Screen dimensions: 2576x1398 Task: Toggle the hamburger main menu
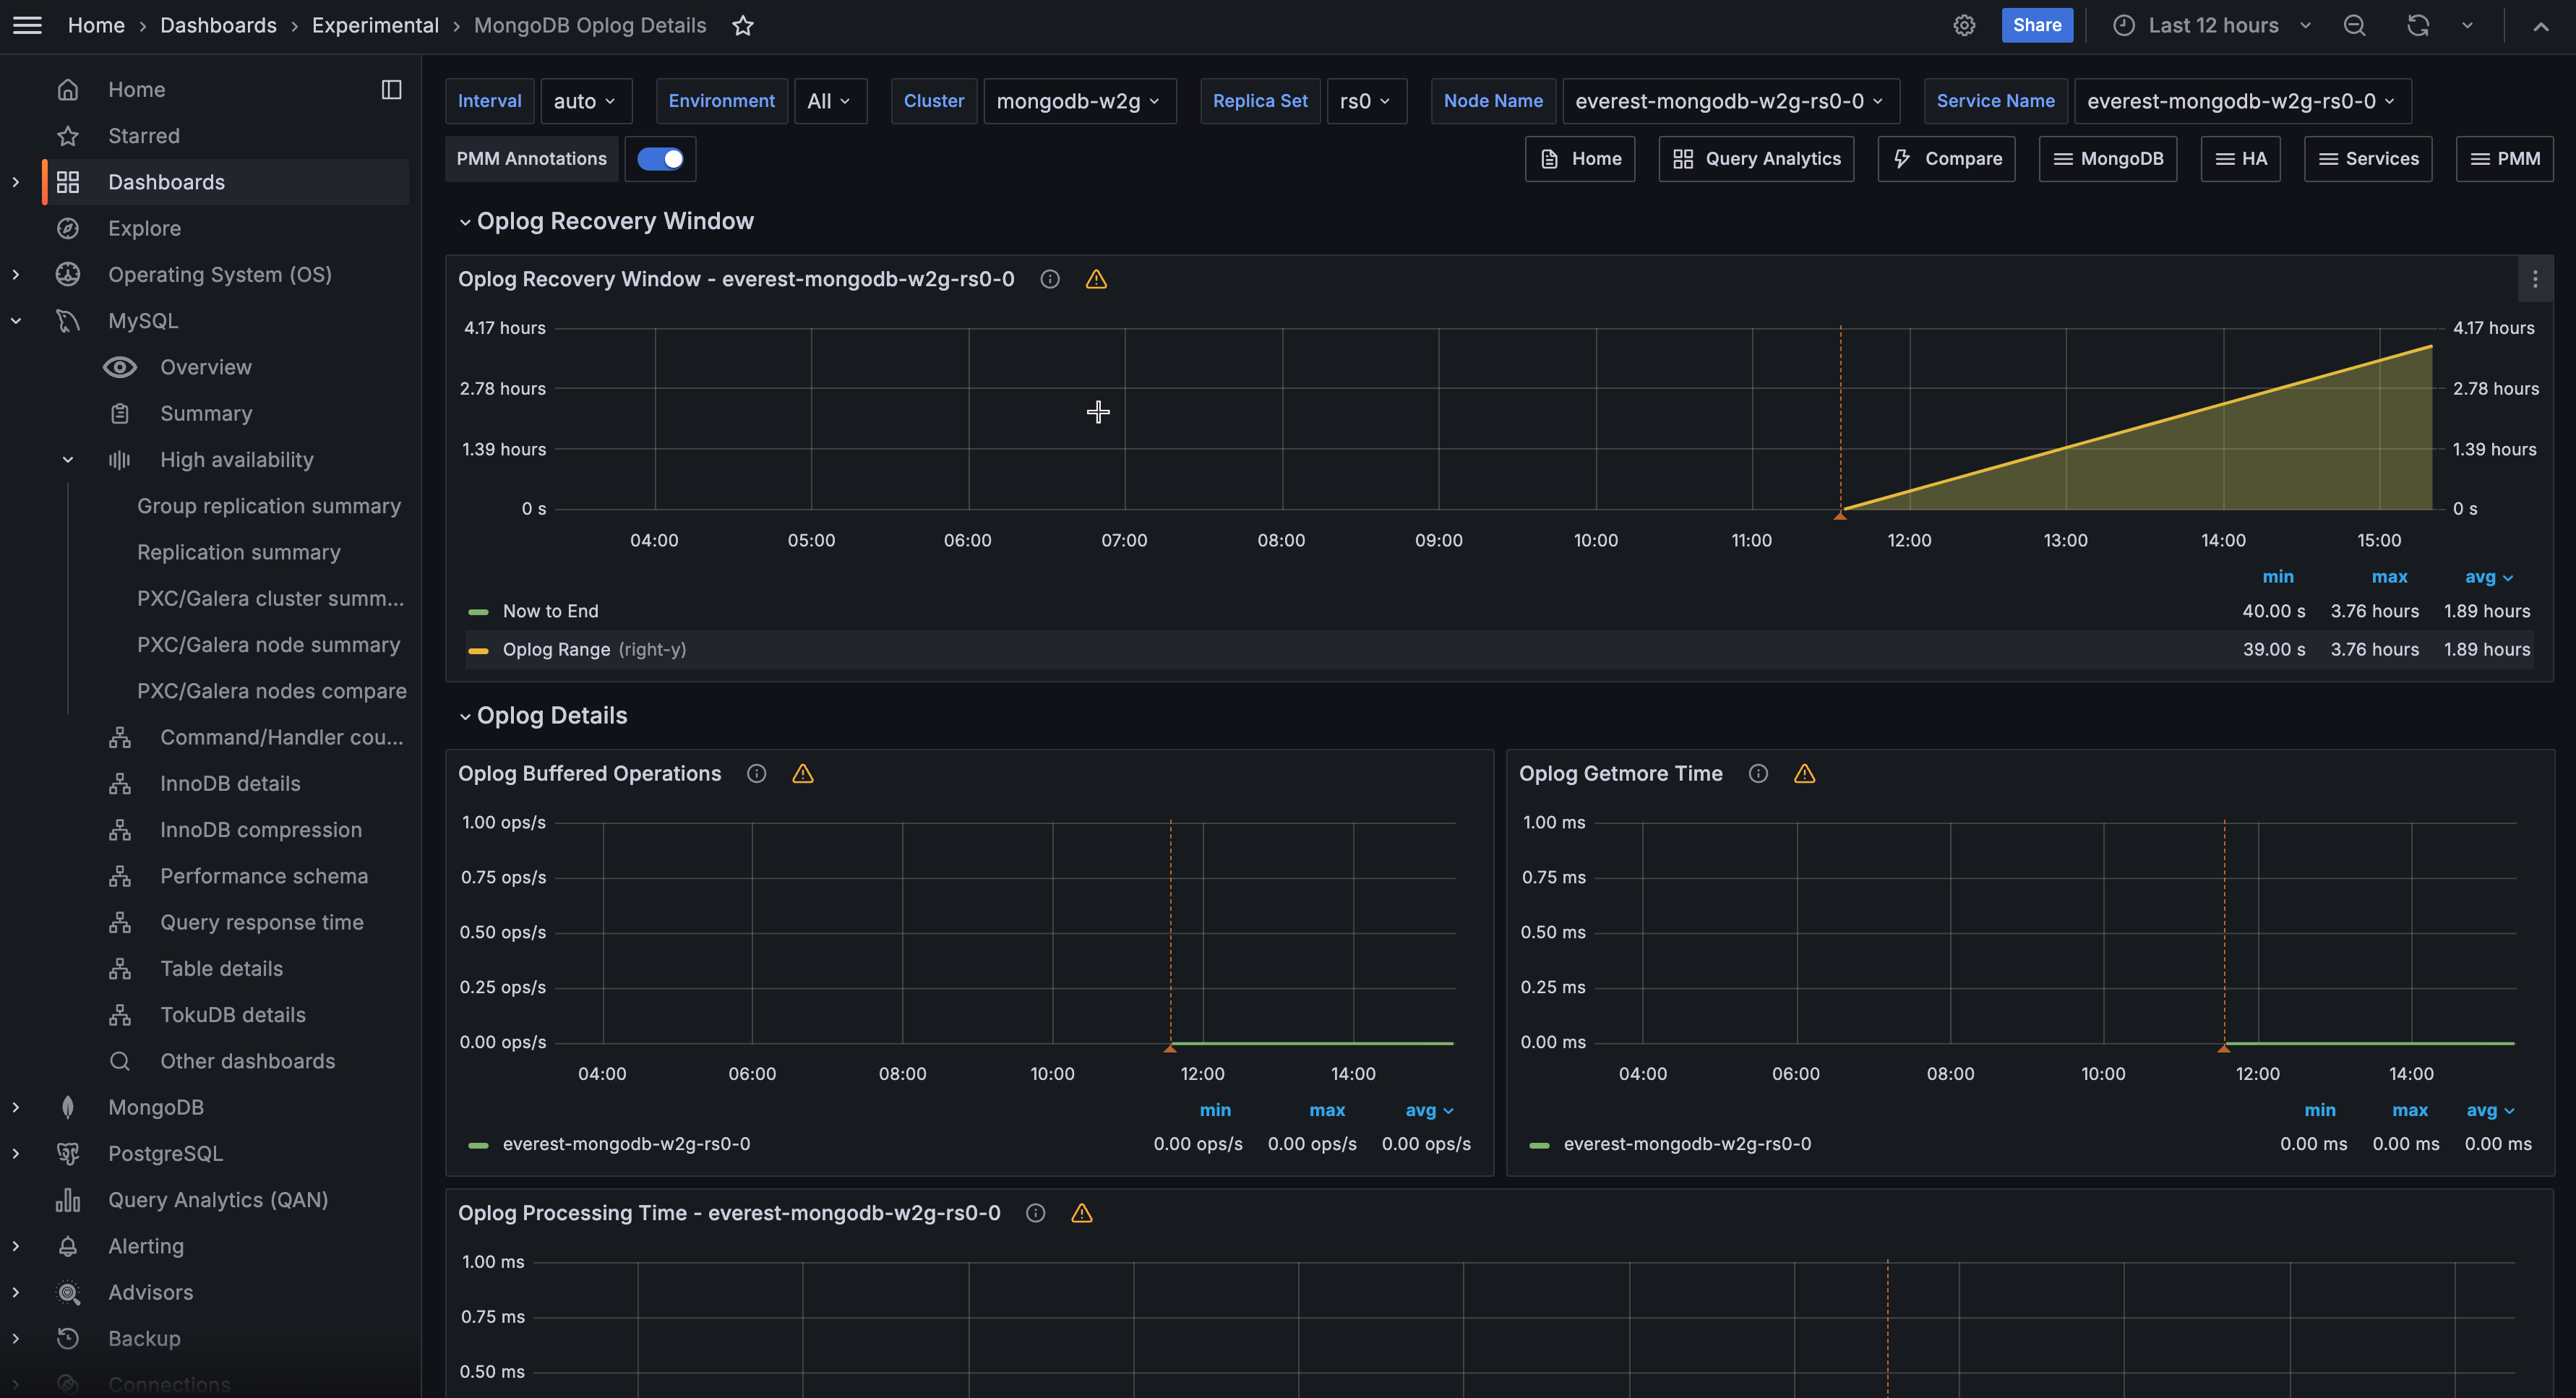pyautogui.click(x=28, y=26)
